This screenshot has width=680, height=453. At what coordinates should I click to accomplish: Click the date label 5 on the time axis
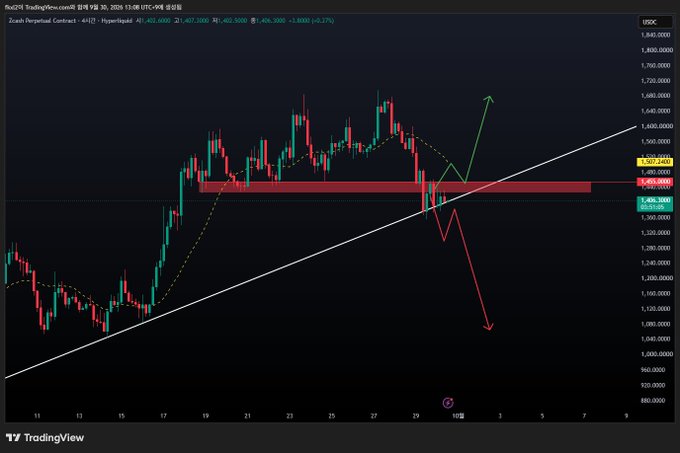(542, 416)
